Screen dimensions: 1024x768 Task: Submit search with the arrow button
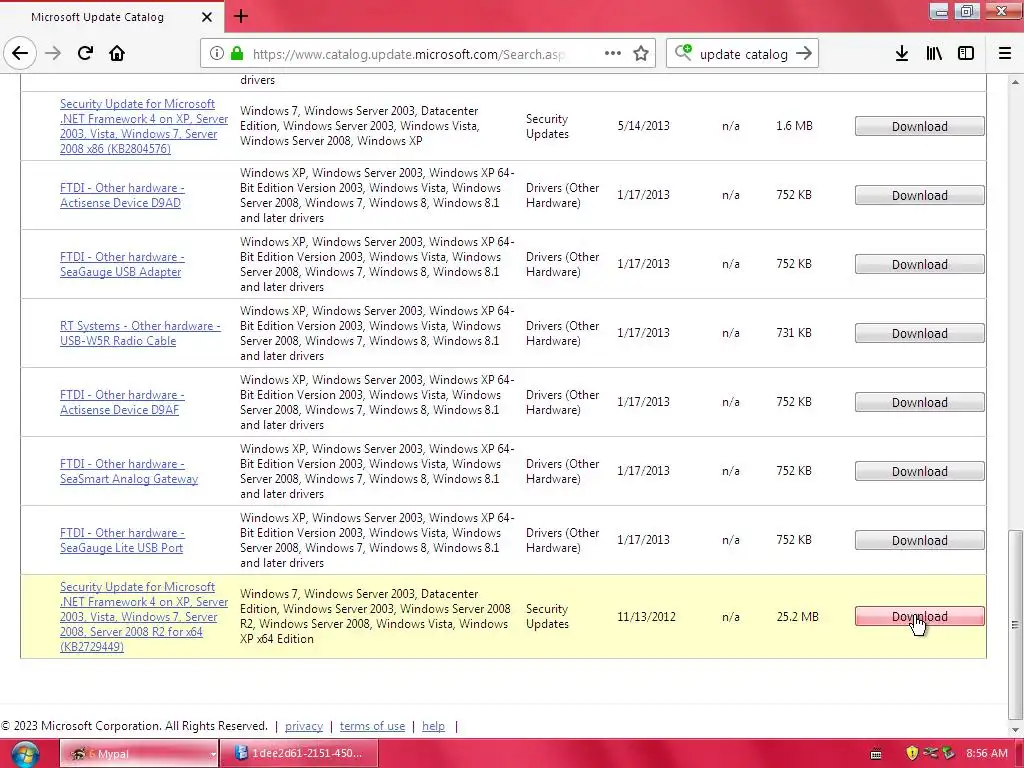[804, 53]
